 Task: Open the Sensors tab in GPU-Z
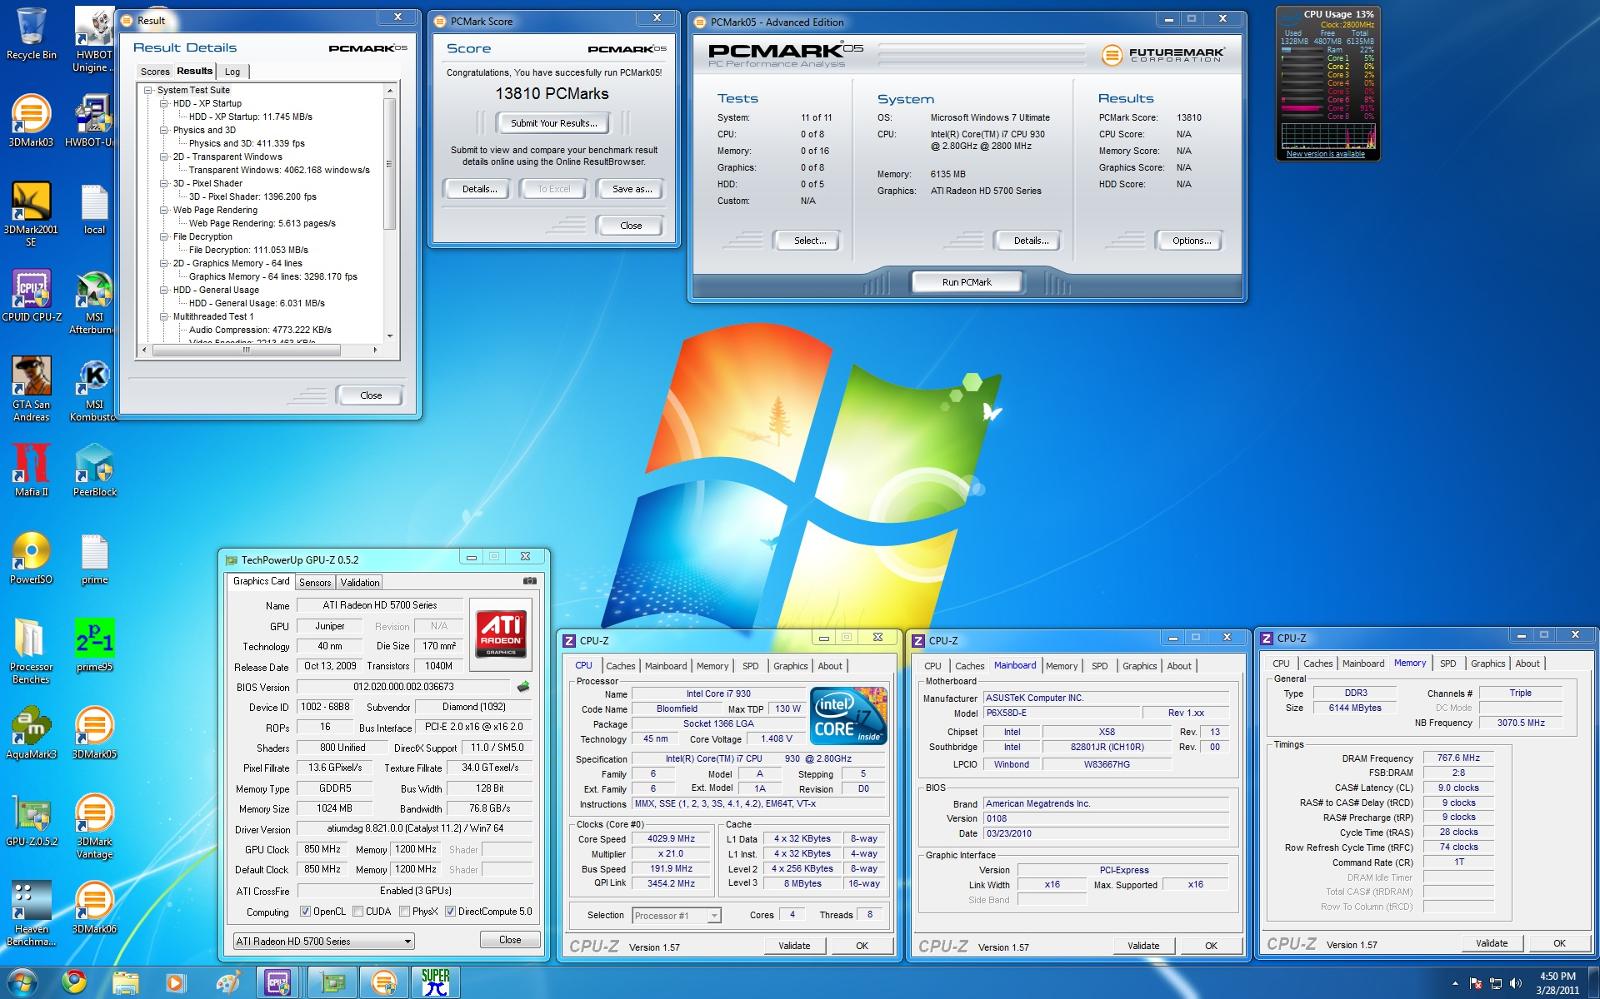315,582
